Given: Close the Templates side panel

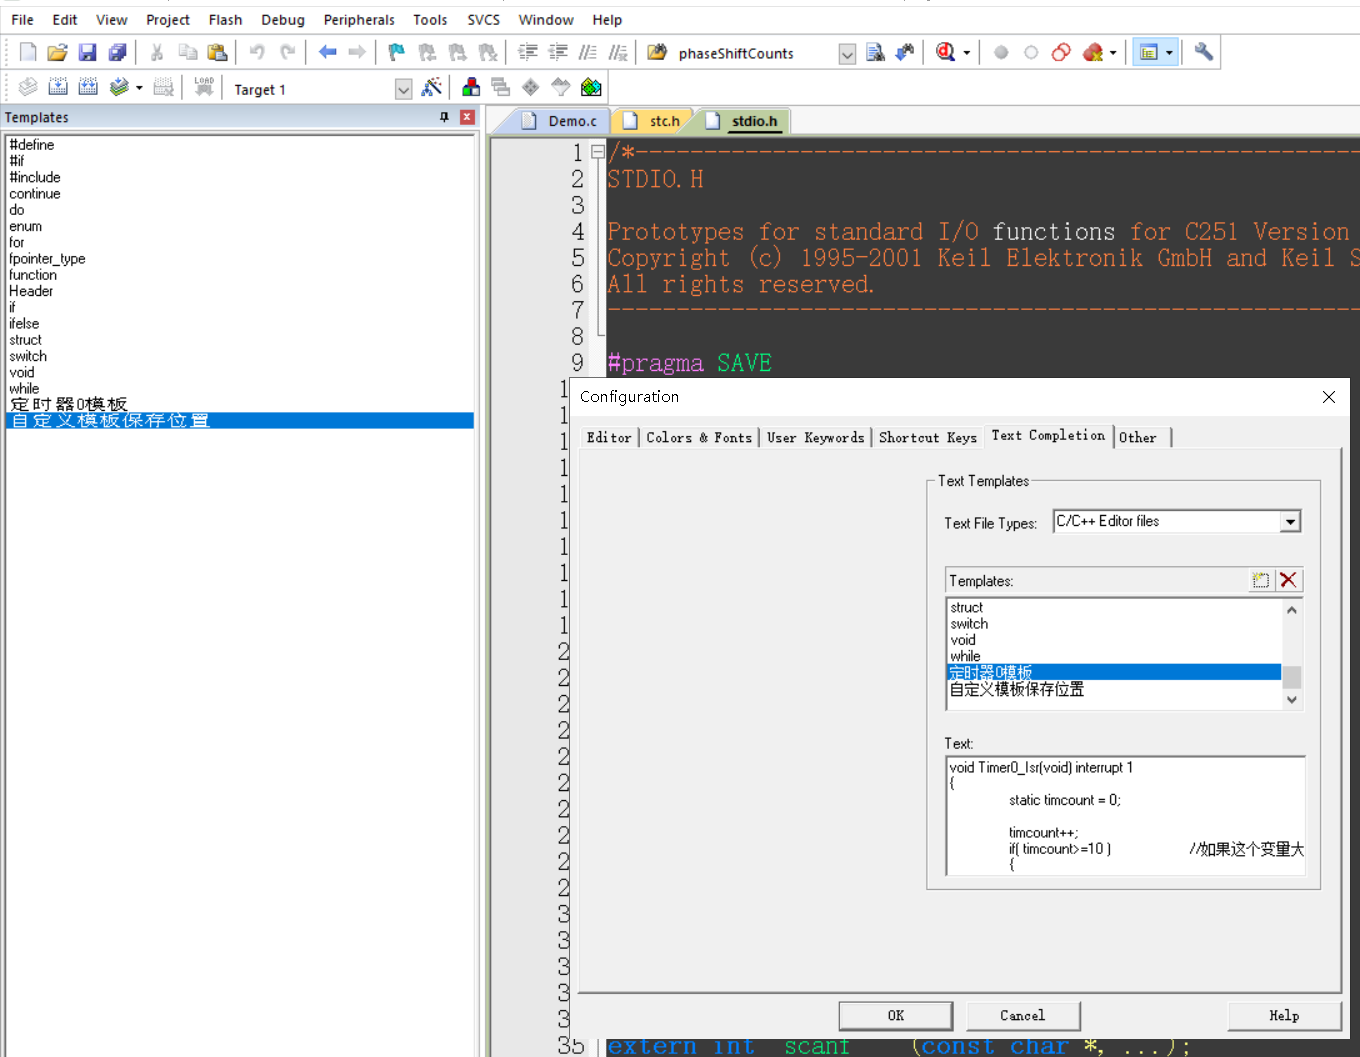Looking at the screenshot, I should tap(467, 117).
